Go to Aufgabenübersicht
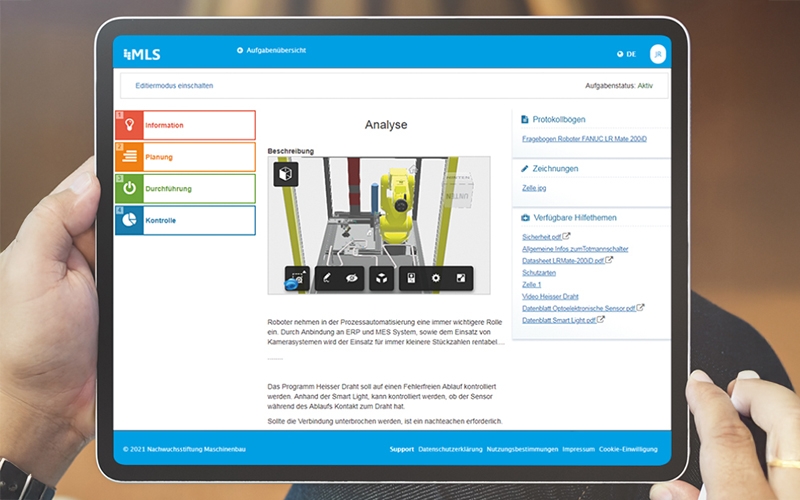800x500 pixels. click(273, 50)
